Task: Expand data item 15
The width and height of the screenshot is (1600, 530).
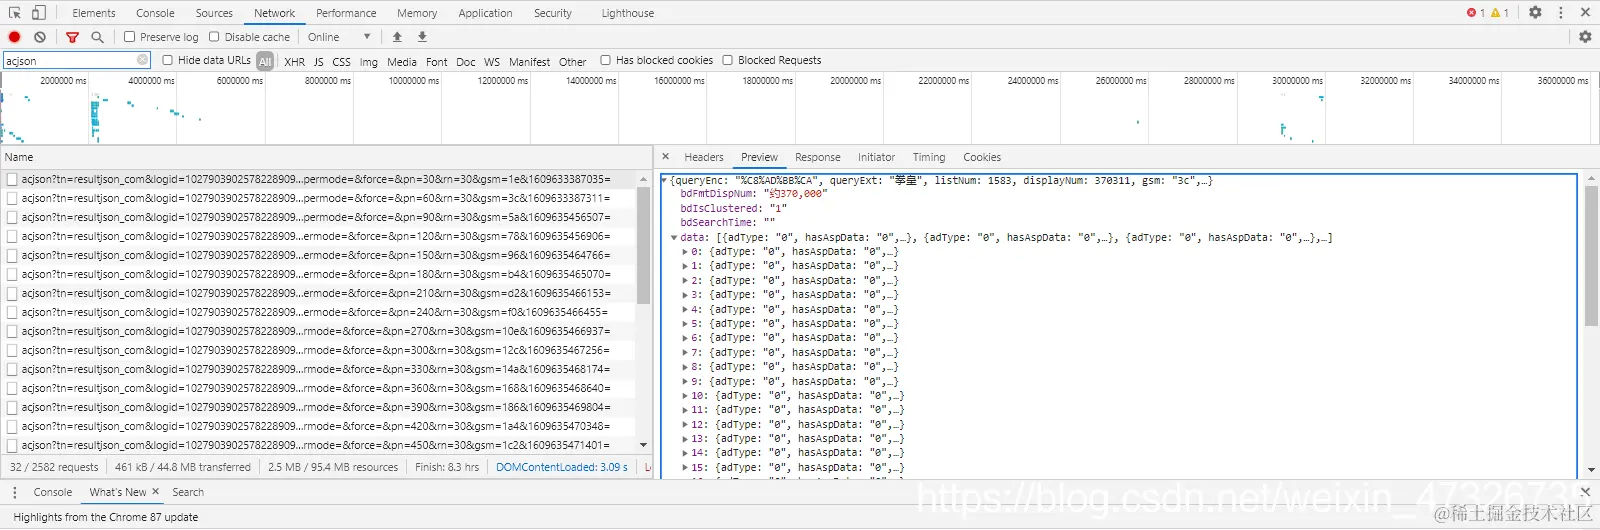Action: [x=685, y=468]
